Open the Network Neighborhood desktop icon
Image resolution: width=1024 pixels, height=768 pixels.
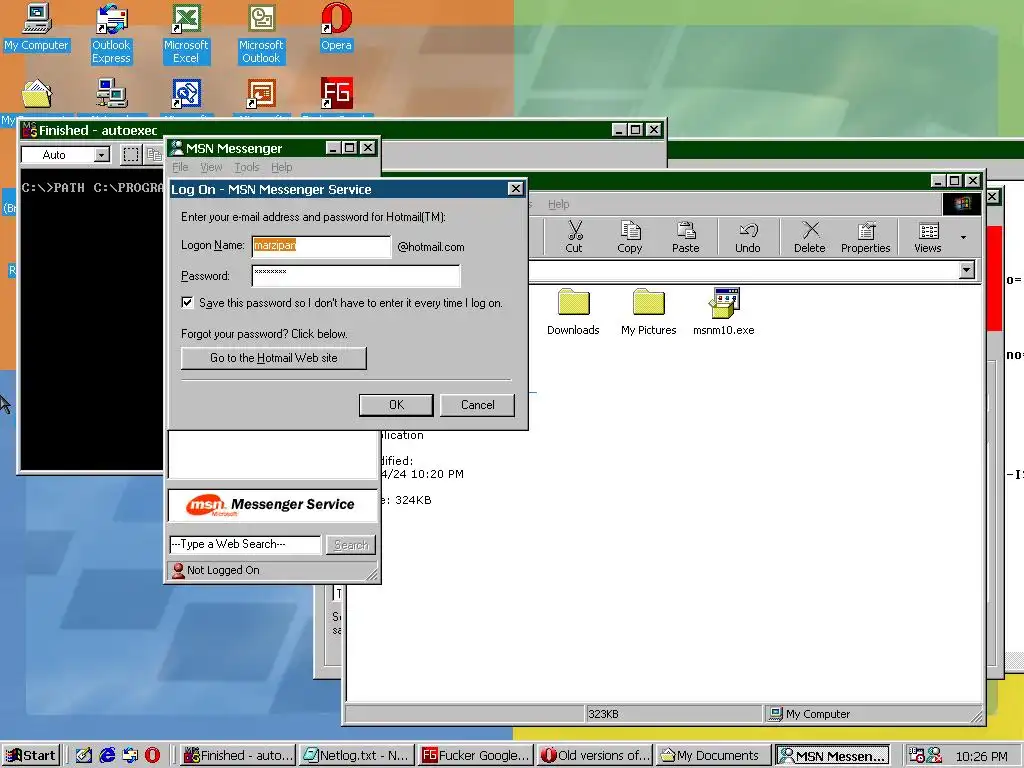tap(112, 93)
